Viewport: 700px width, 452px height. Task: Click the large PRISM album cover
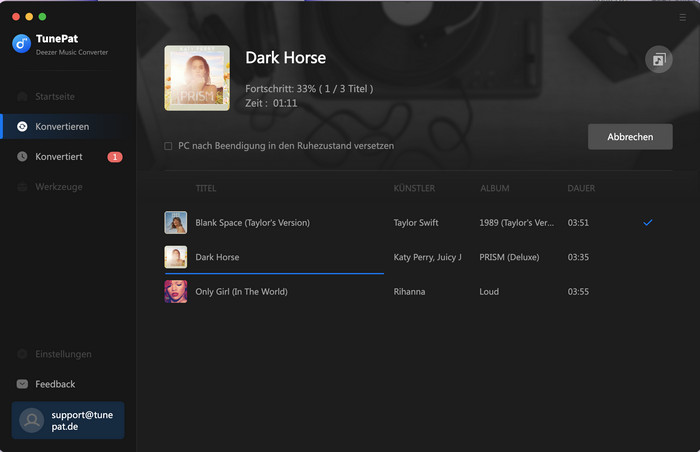click(x=197, y=78)
